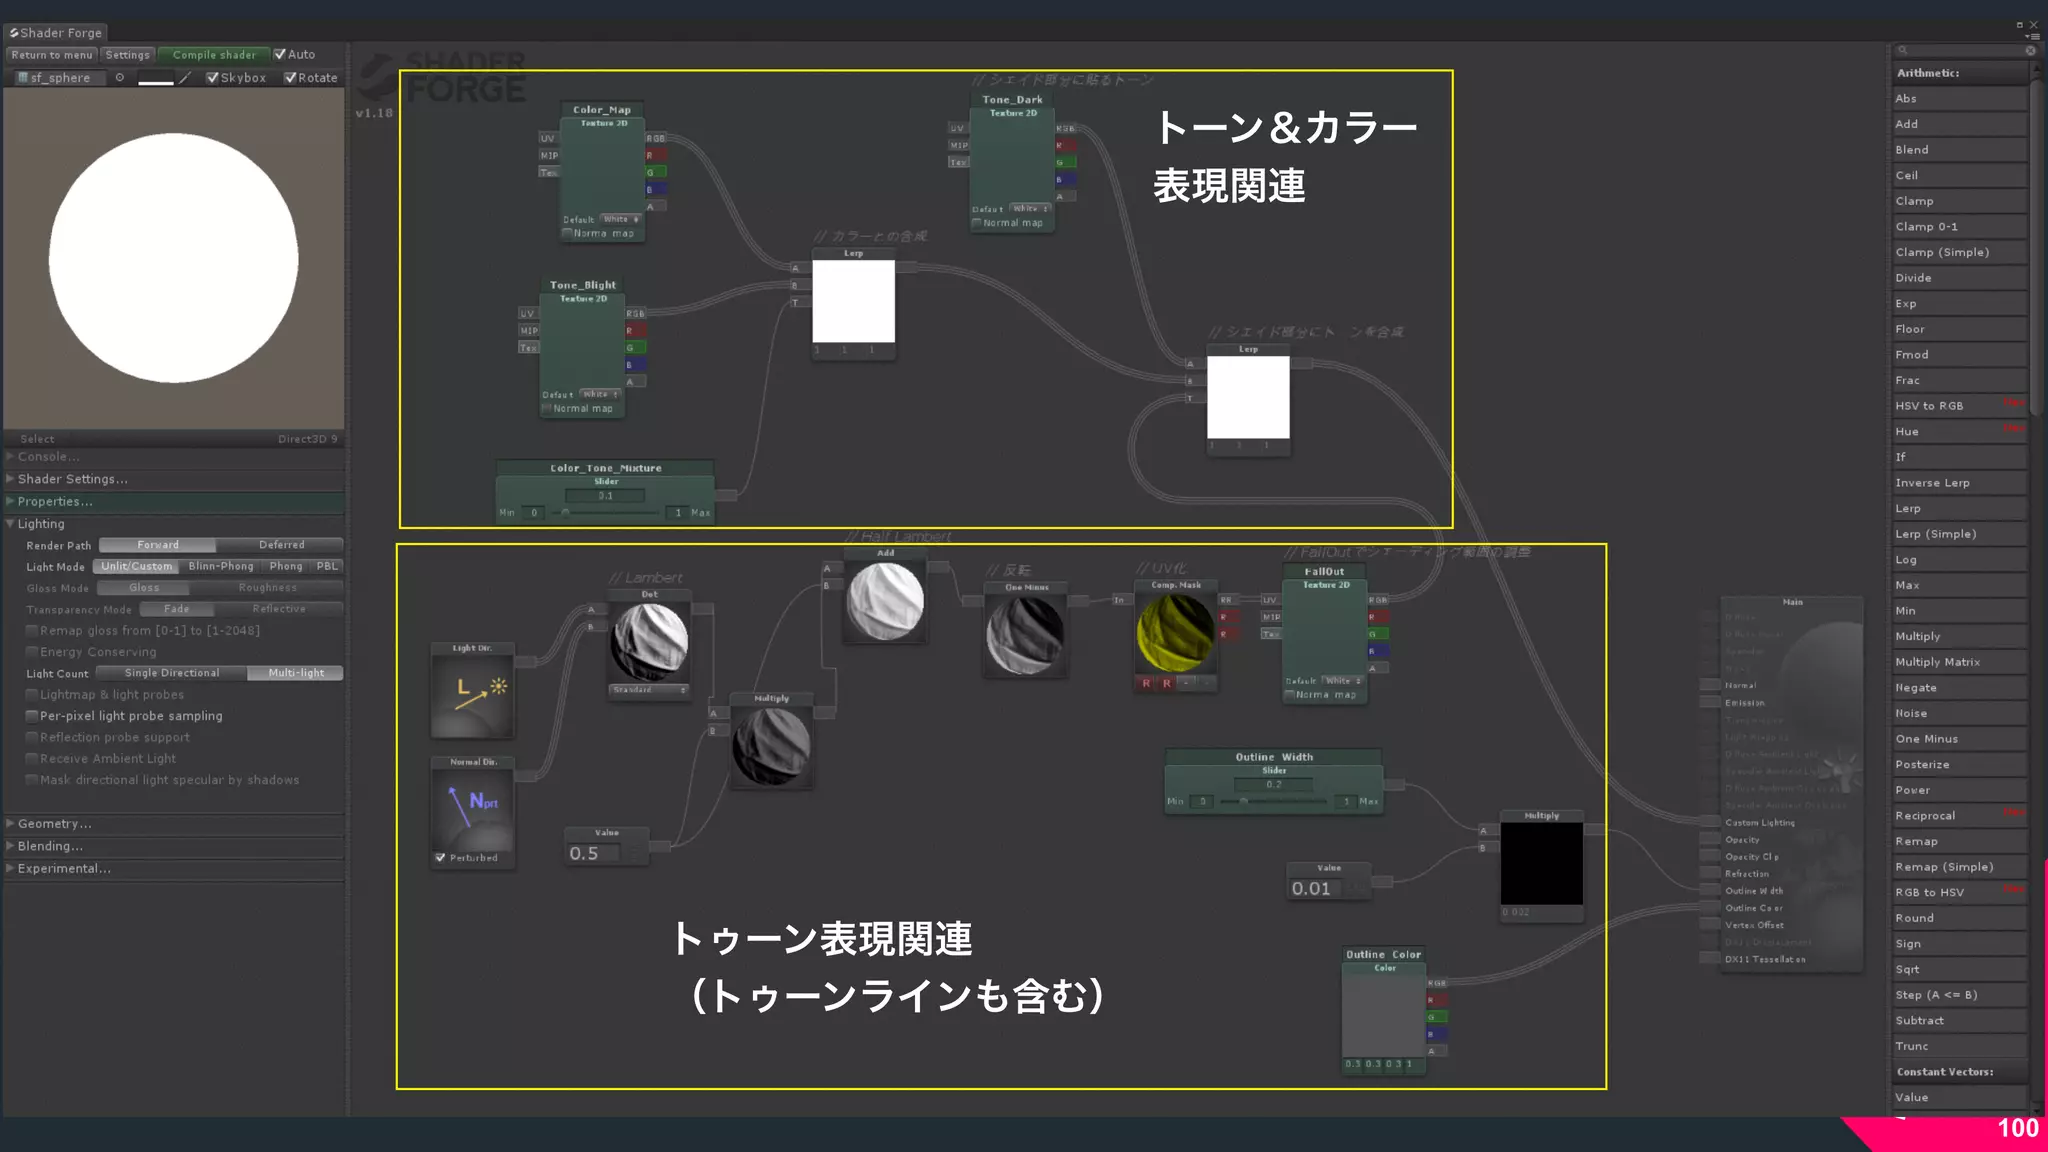Toggle the Auto compile checkbox
Screen dimensions: 2048x1152
[x=280, y=54]
